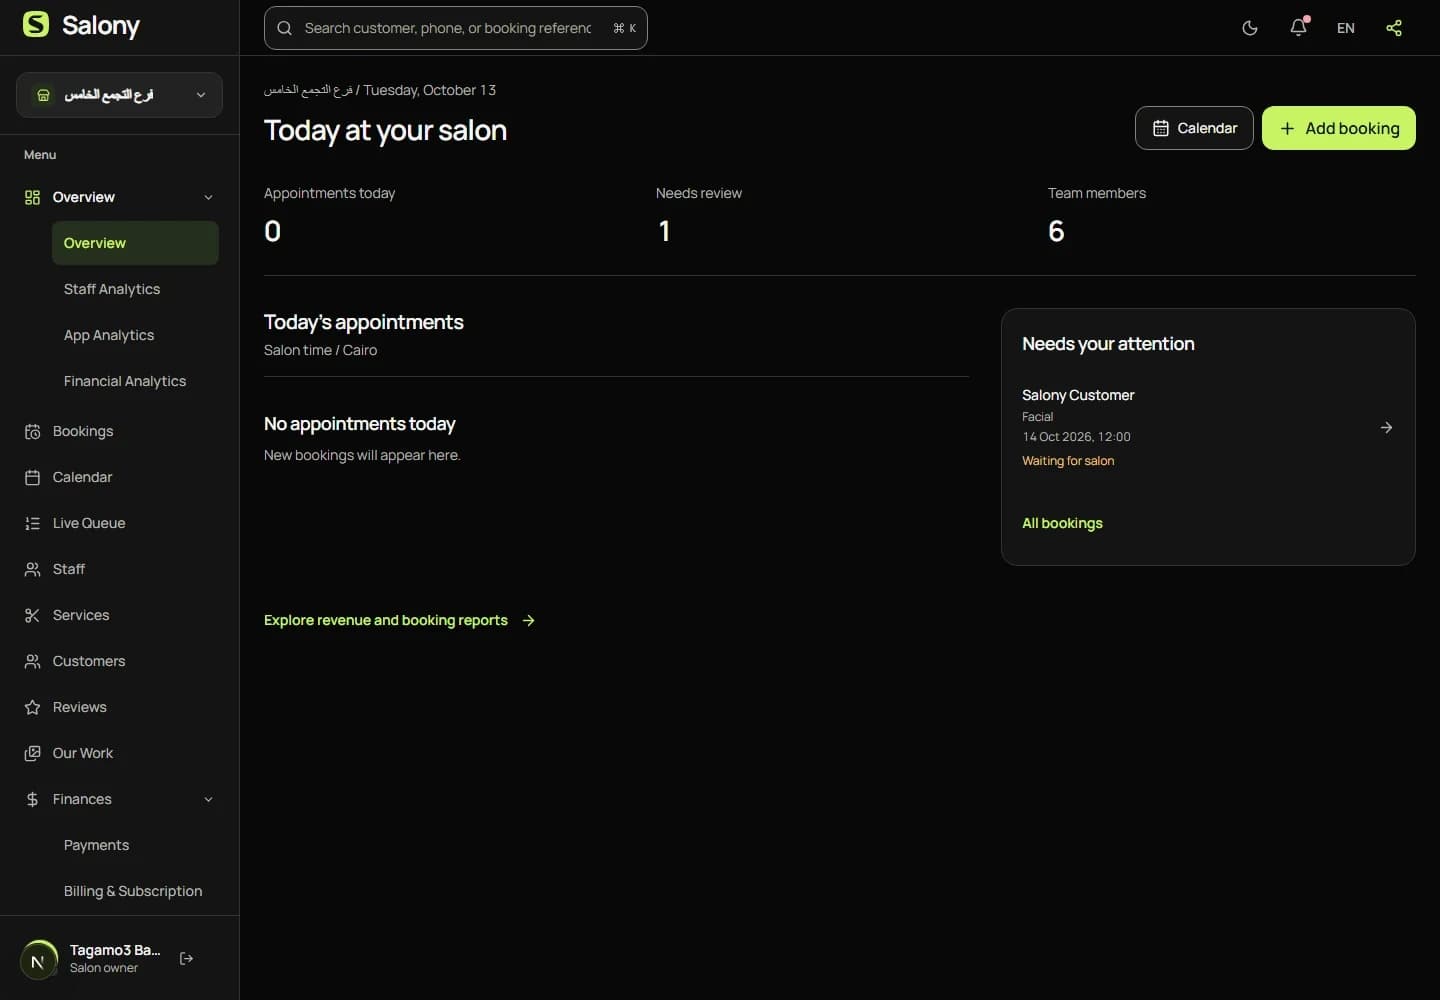Viewport: 1440px width, 1000px height.
Task: Click the Live Queue list icon
Action: (x=32, y=523)
